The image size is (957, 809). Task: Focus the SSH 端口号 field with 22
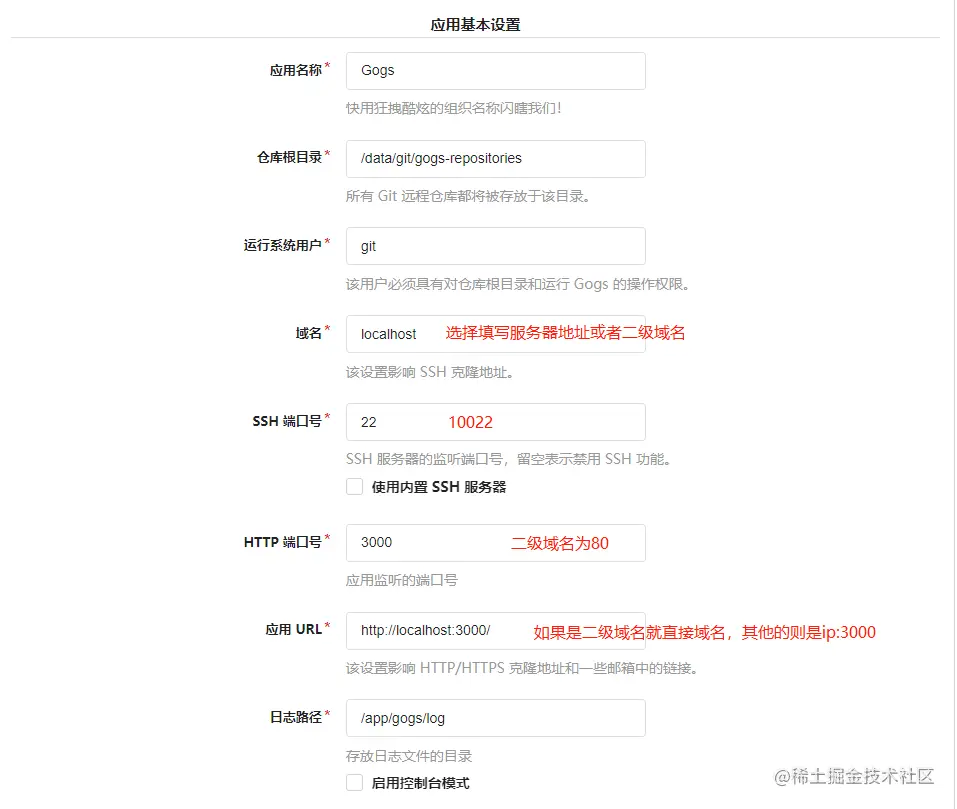tap(496, 422)
